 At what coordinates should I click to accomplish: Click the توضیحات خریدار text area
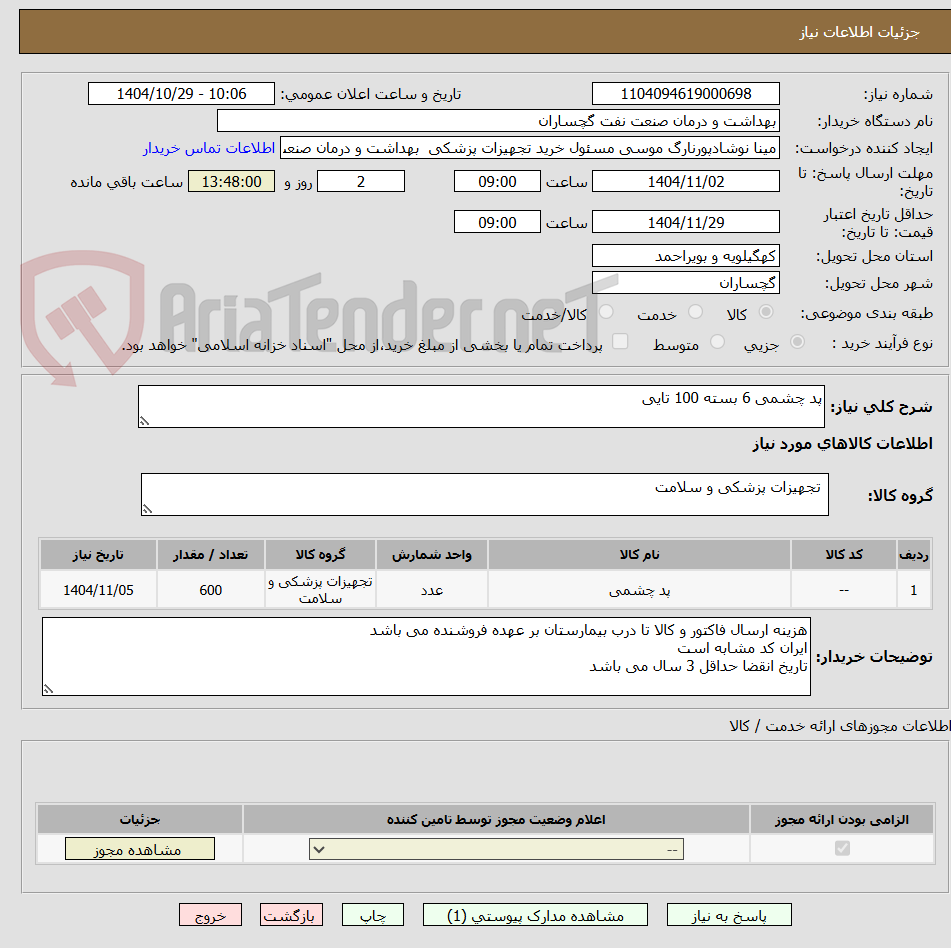(x=426, y=656)
